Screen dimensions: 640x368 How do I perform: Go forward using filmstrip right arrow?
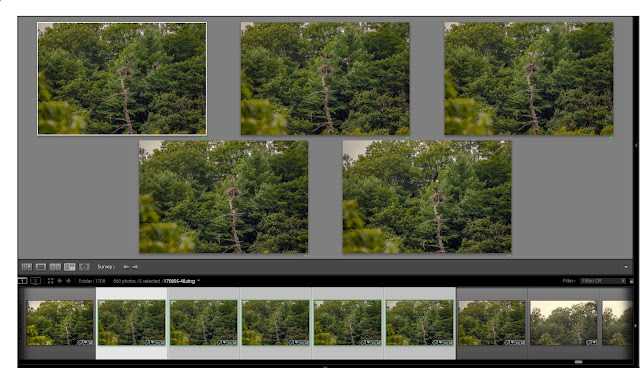pyautogui.click(x=68, y=281)
